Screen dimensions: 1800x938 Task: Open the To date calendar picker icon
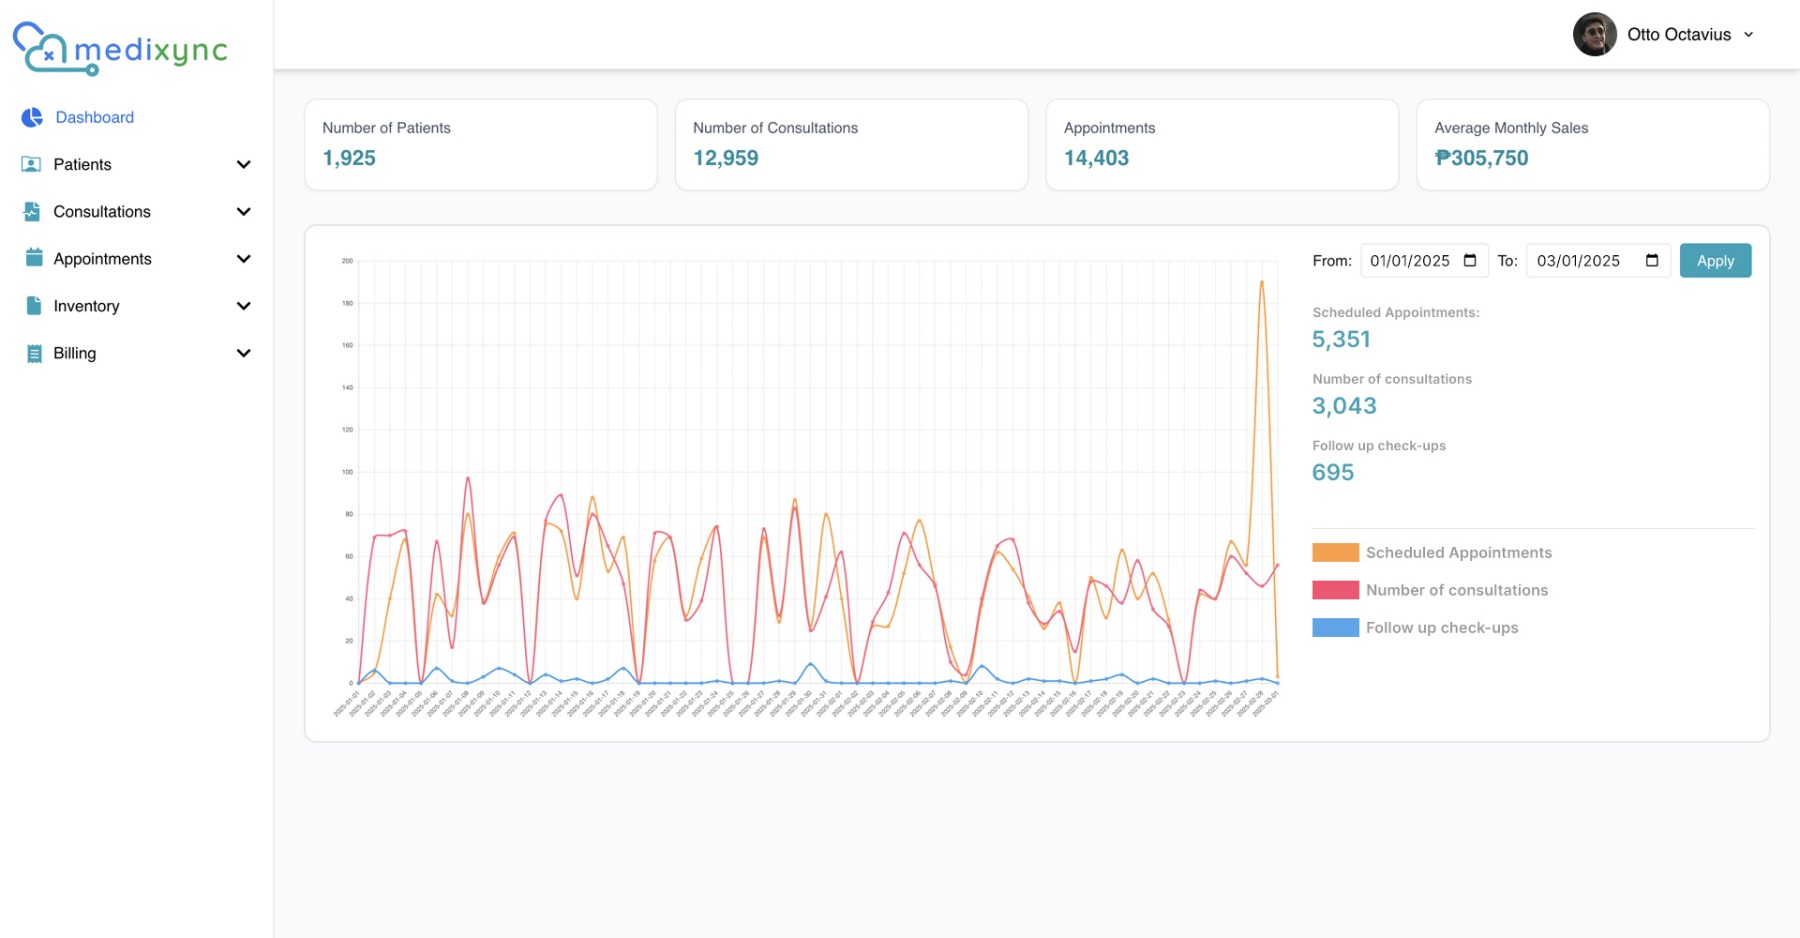click(1652, 261)
